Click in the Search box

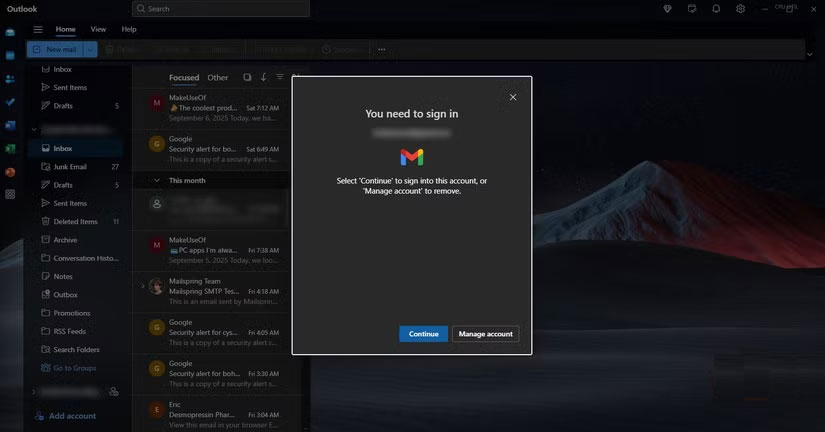pos(220,9)
